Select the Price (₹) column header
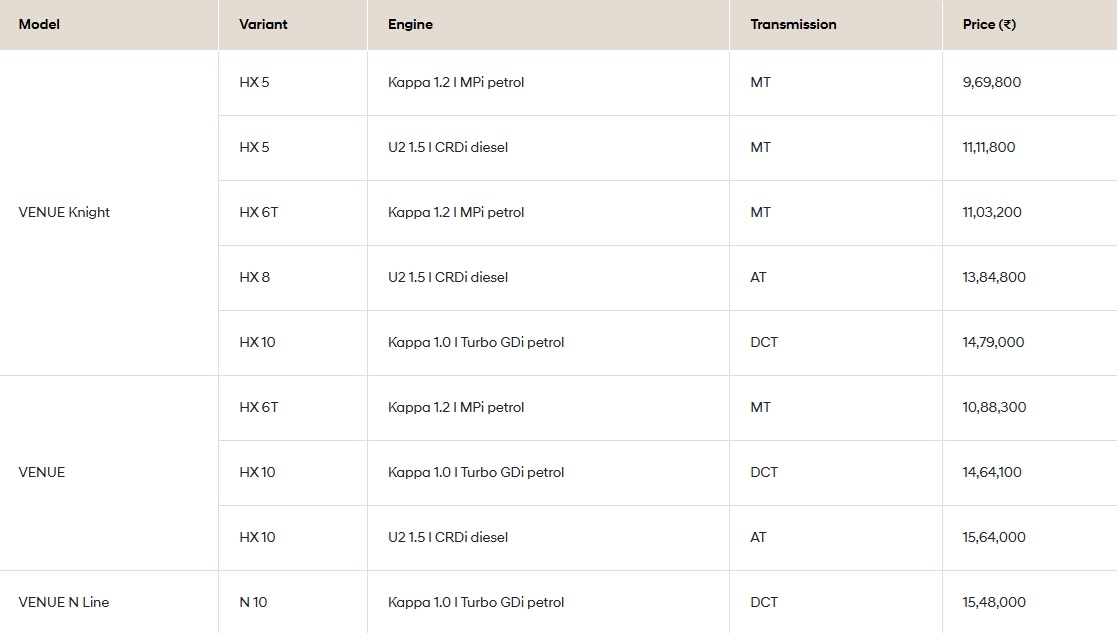 pos(989,24)
